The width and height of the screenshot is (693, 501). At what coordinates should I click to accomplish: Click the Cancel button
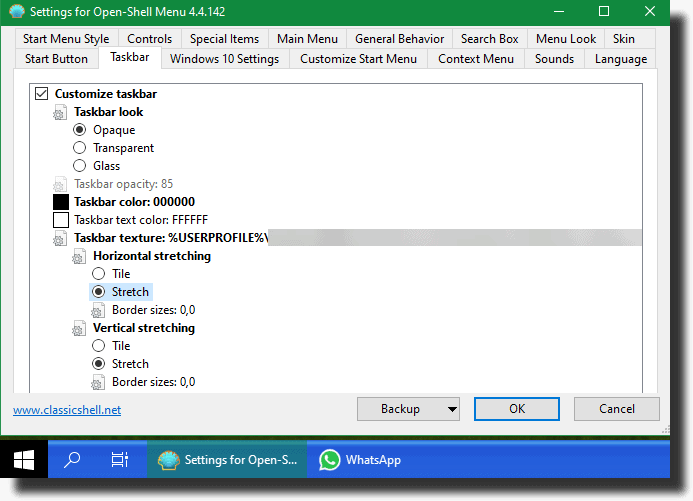617,409
